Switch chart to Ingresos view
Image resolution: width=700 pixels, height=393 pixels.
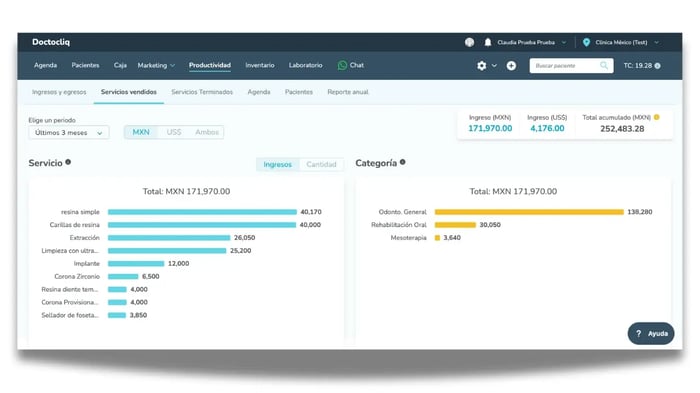[x=277, y=164]
